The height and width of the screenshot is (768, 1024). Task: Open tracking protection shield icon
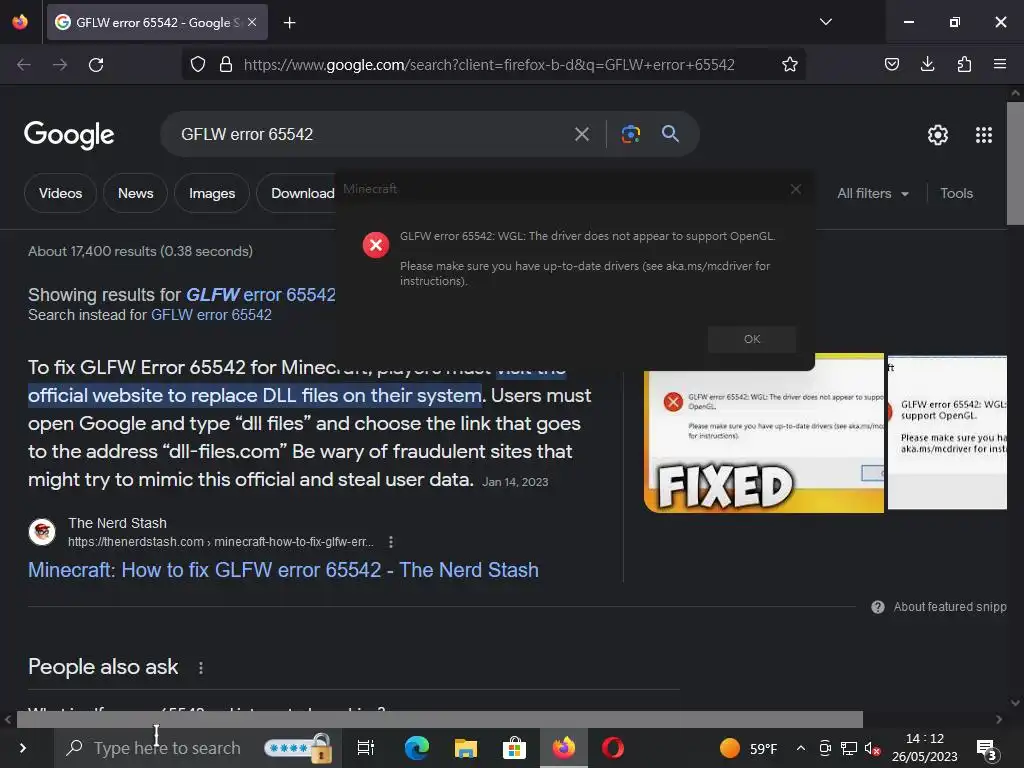[x=198, y=65]
